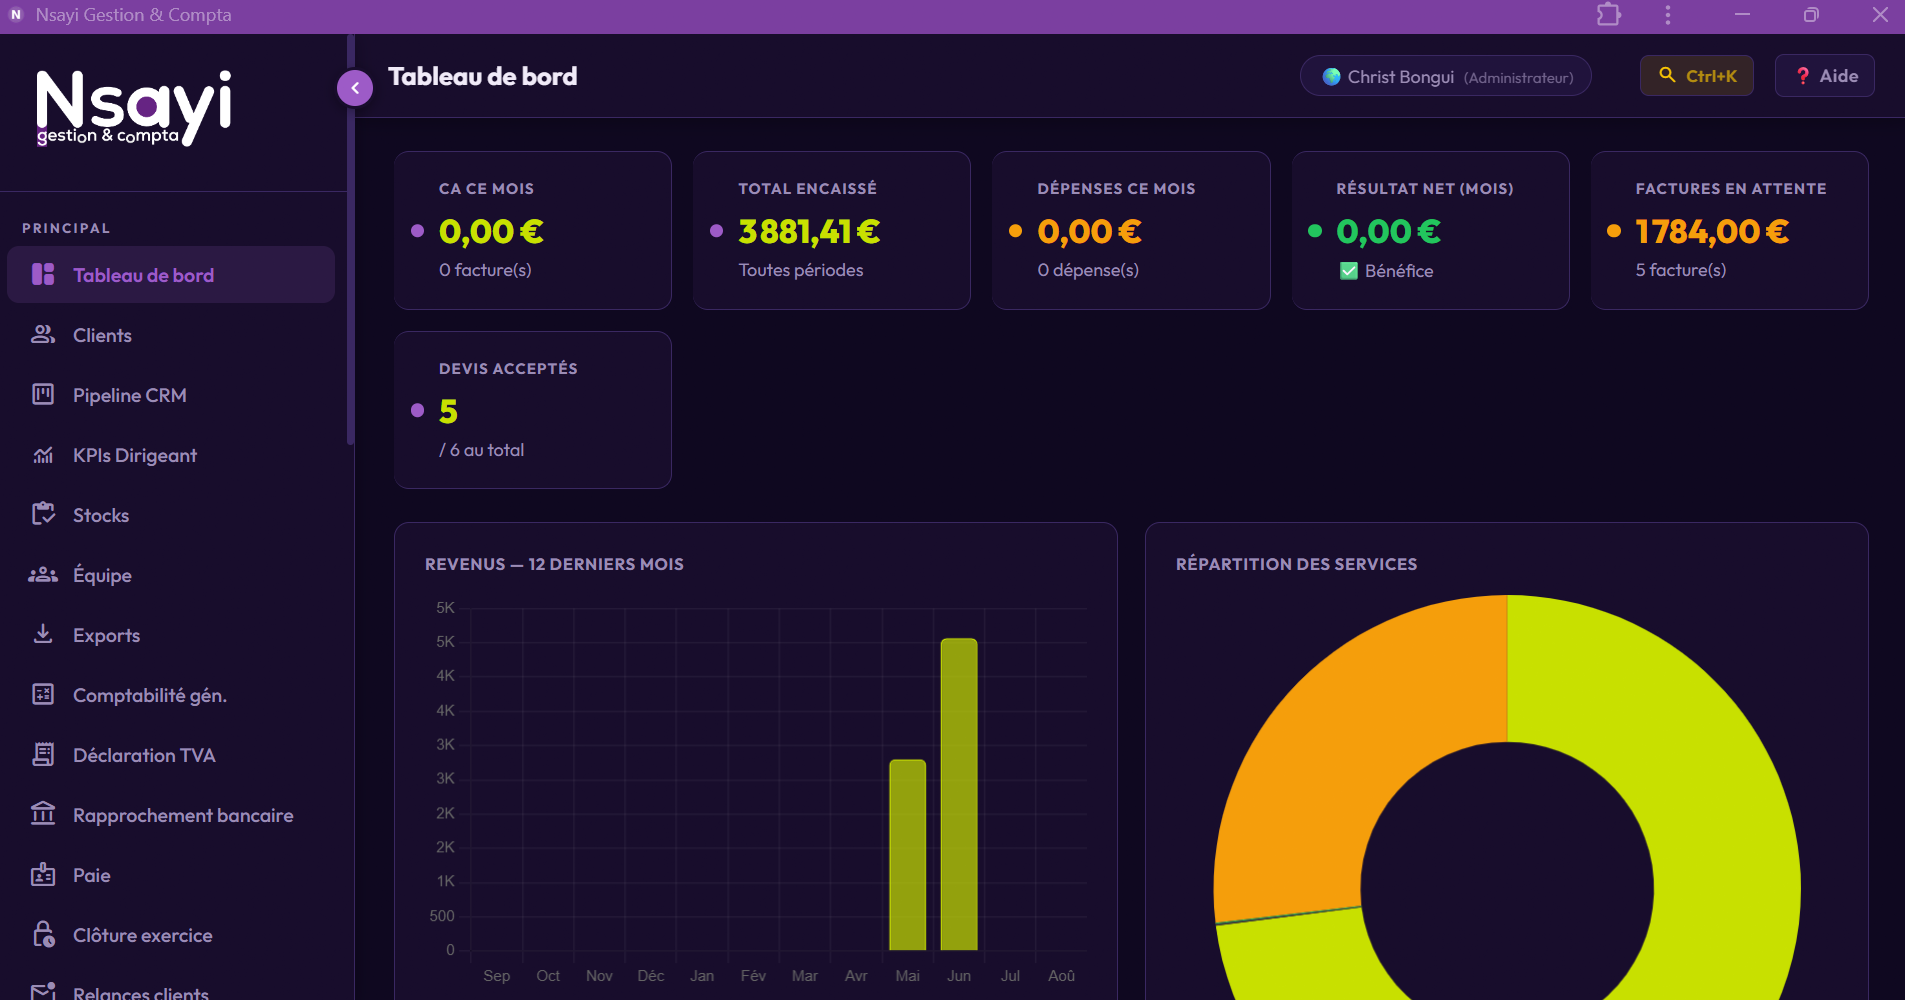The height and width of the screenshot is (1000, 1905).
Task: Click the Nsayi gestion & compta logo
Action: (x=133, y=108)
